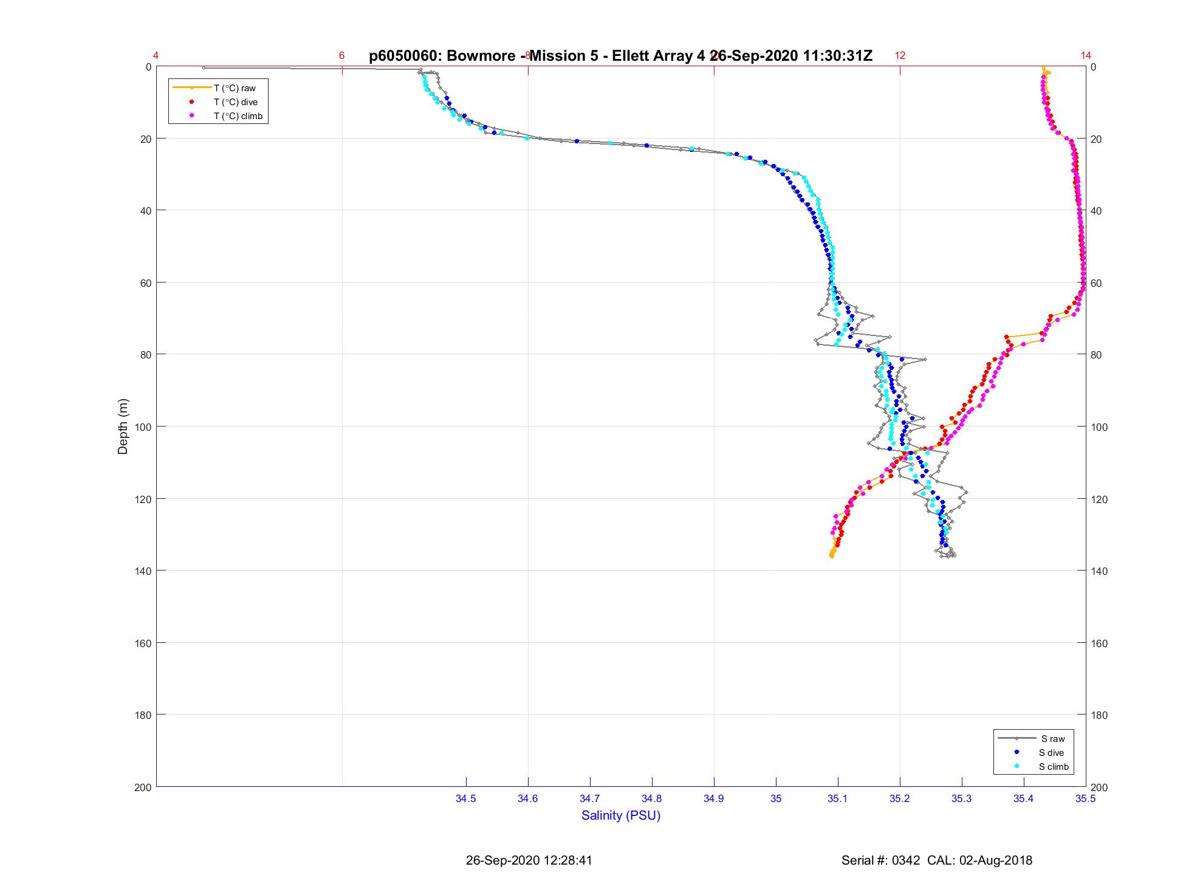Click the "S raw" legend label

(1052, 738)
